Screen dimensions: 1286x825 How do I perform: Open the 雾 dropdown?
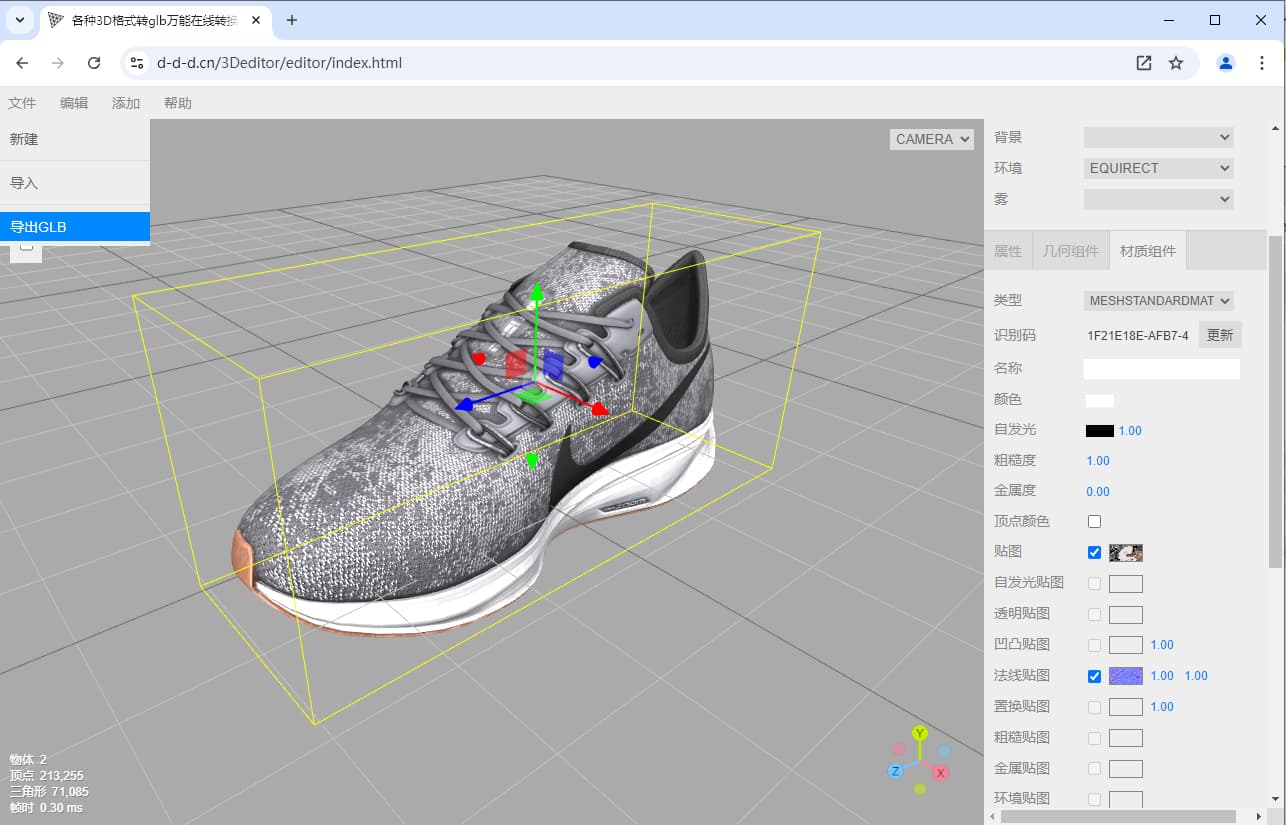pyautogui.click(x=1159, y=199)
